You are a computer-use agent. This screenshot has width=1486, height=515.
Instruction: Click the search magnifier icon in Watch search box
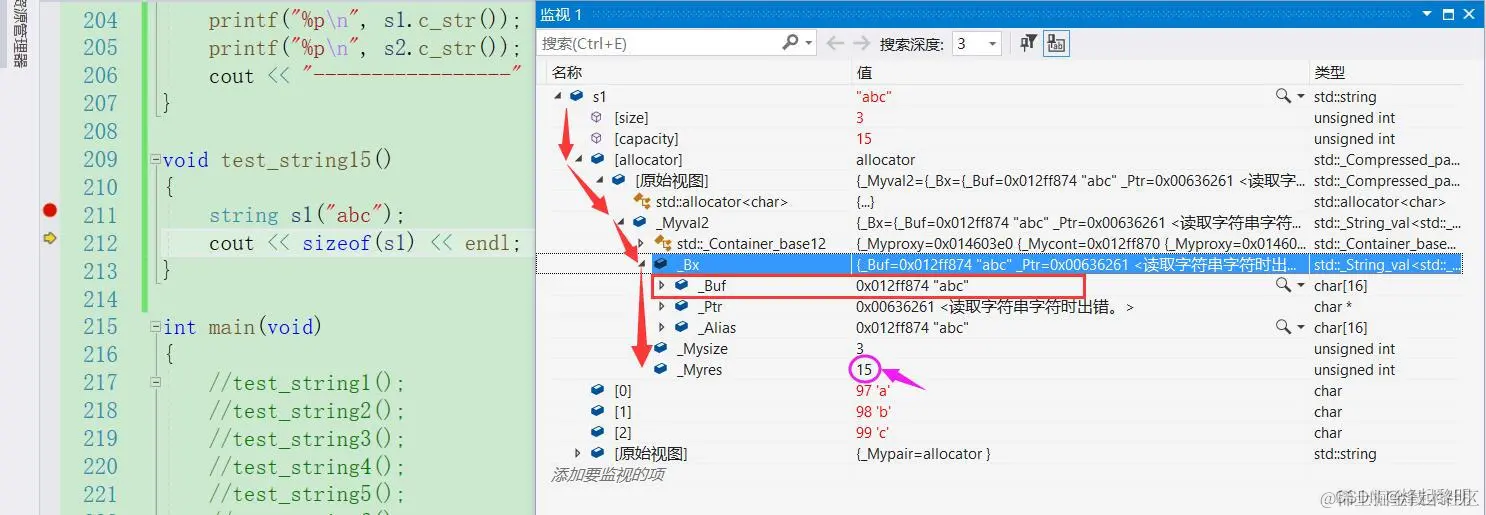click(x=790, y=43)
